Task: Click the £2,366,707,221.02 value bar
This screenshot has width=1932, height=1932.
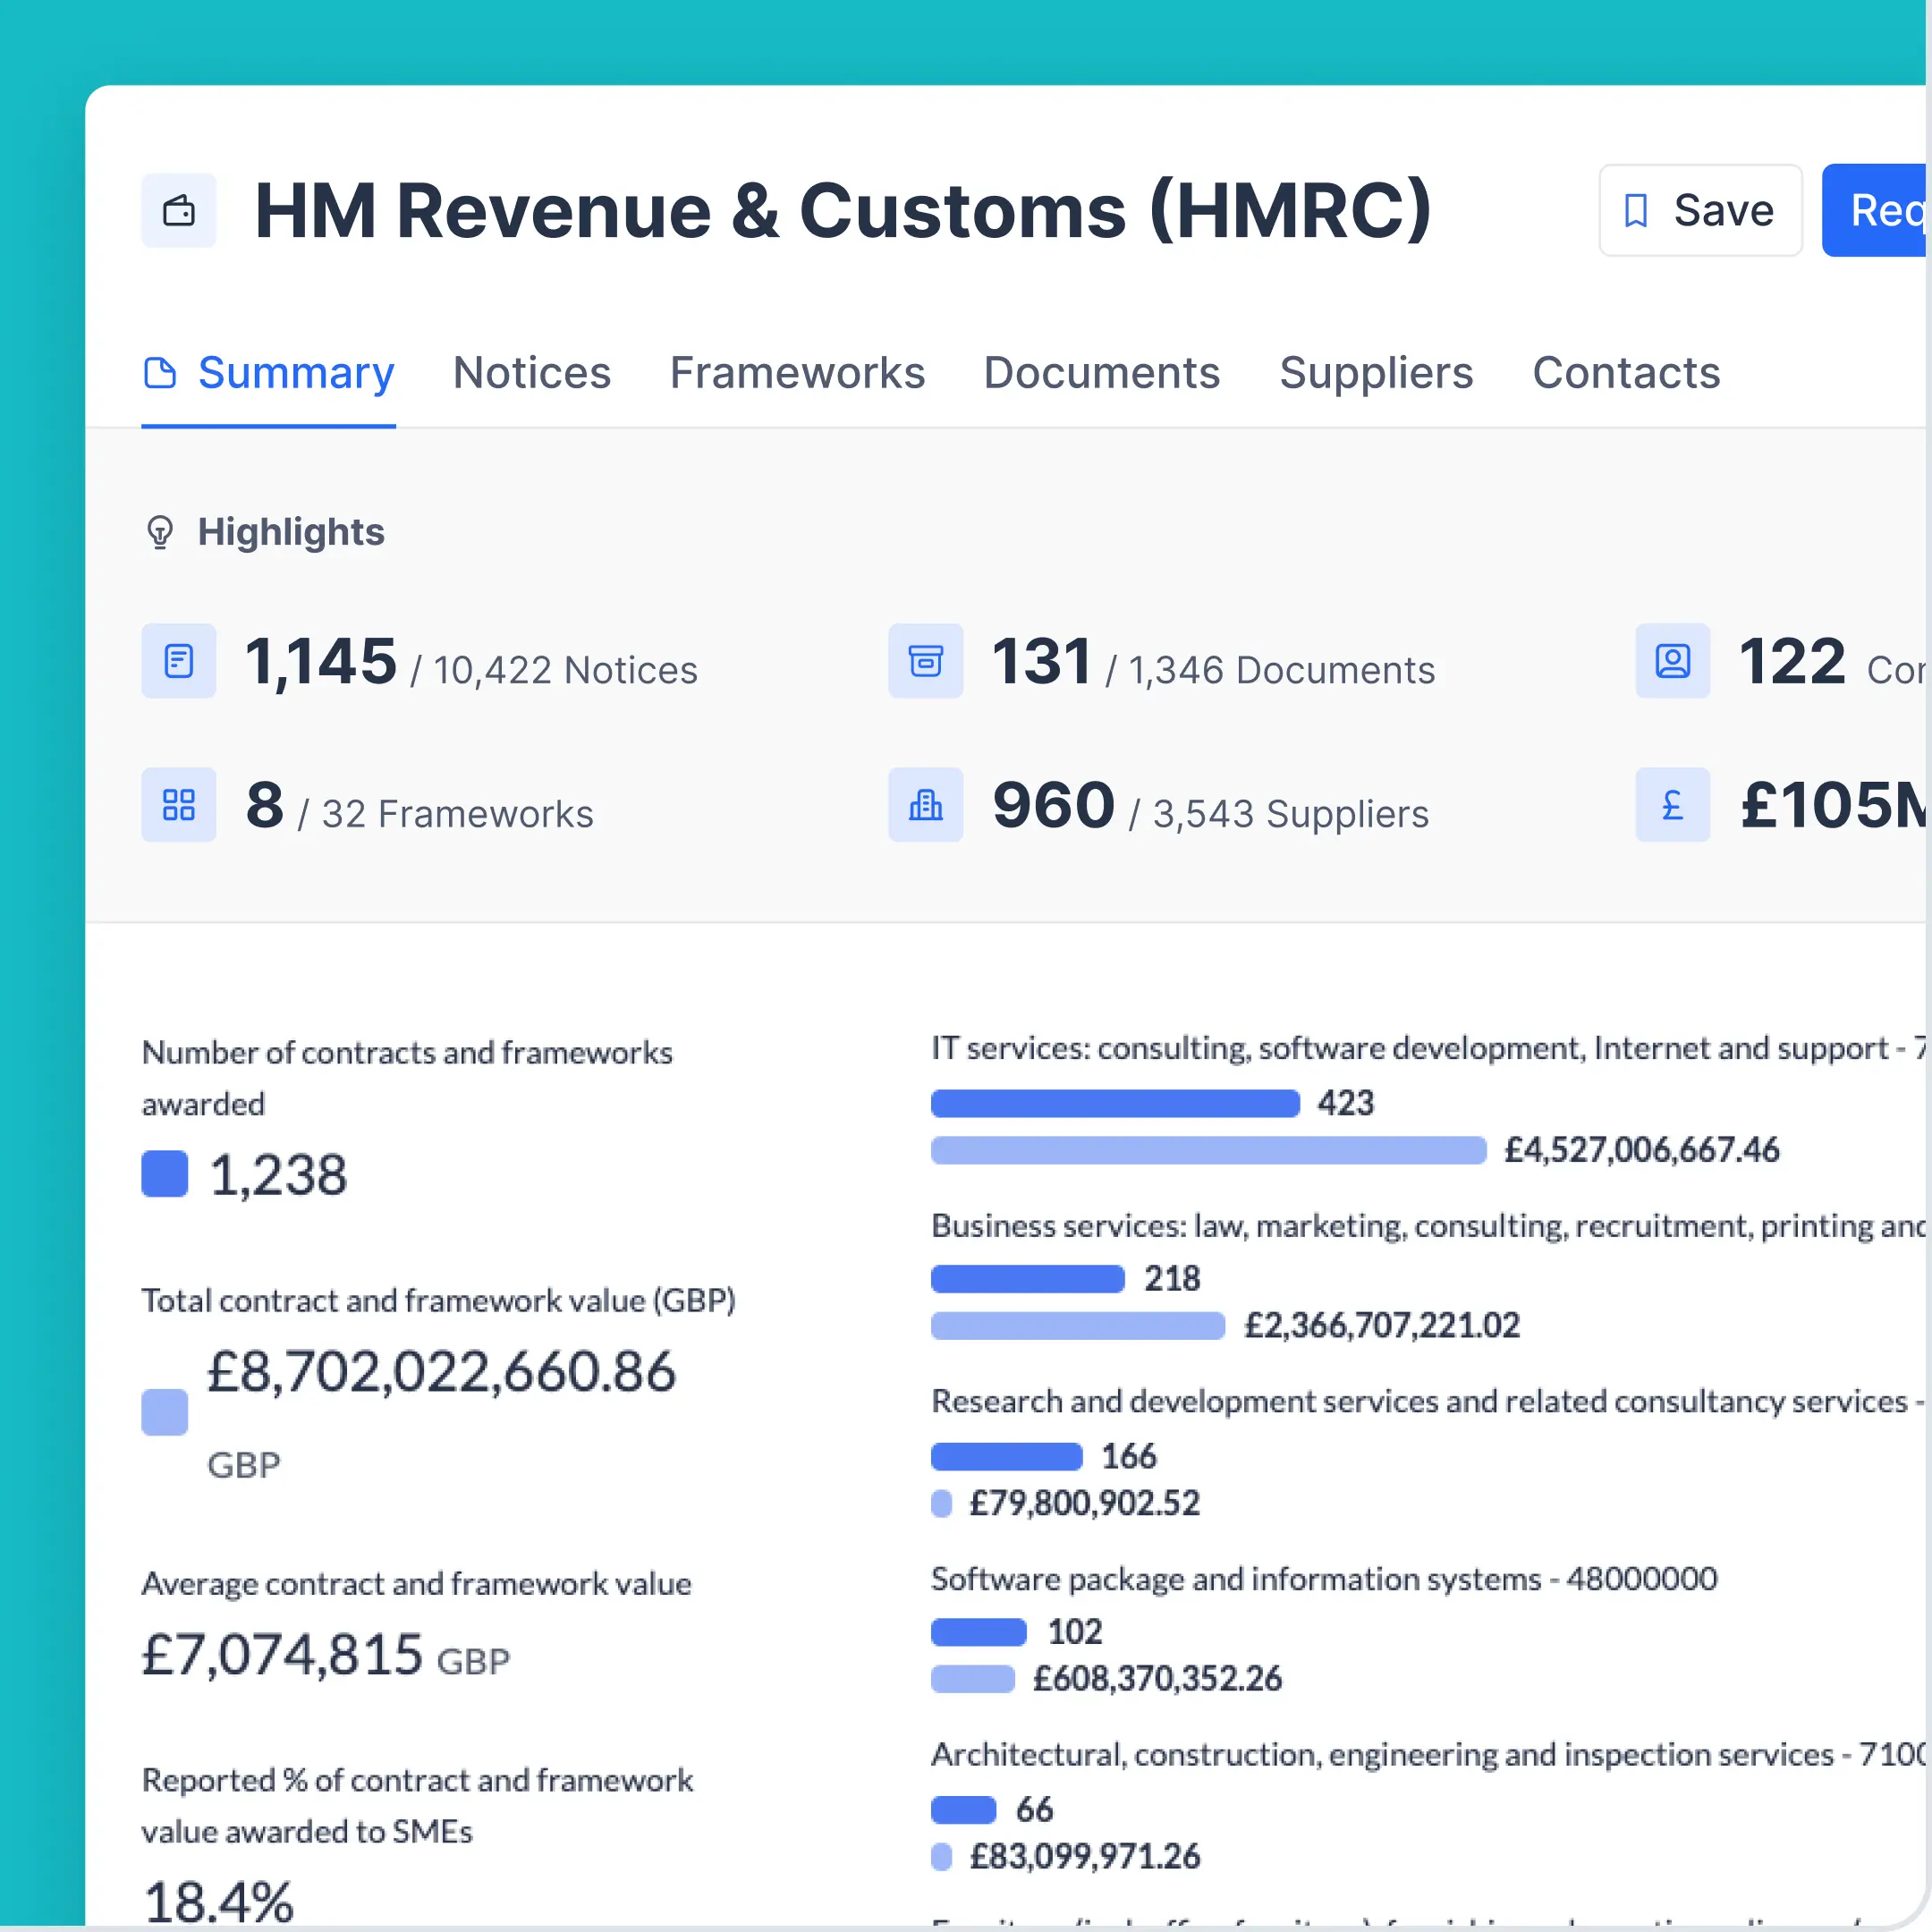Action: coord(1078,1326)
